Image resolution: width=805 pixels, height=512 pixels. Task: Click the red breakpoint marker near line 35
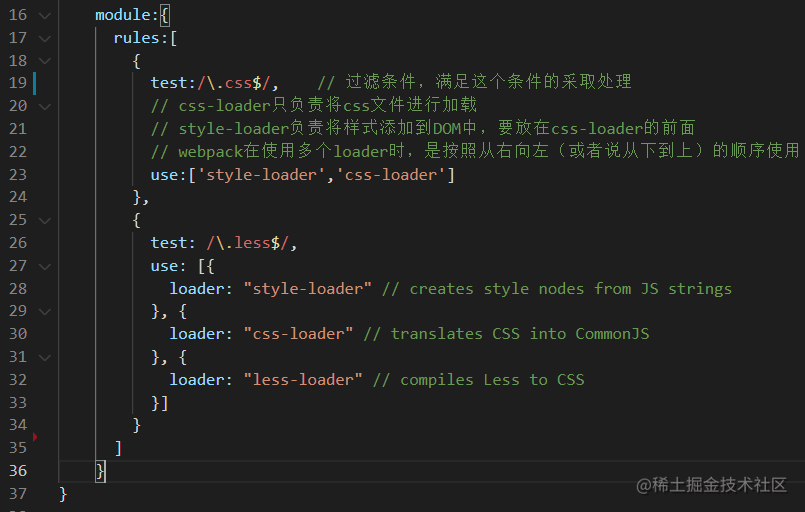pos(35,437)
